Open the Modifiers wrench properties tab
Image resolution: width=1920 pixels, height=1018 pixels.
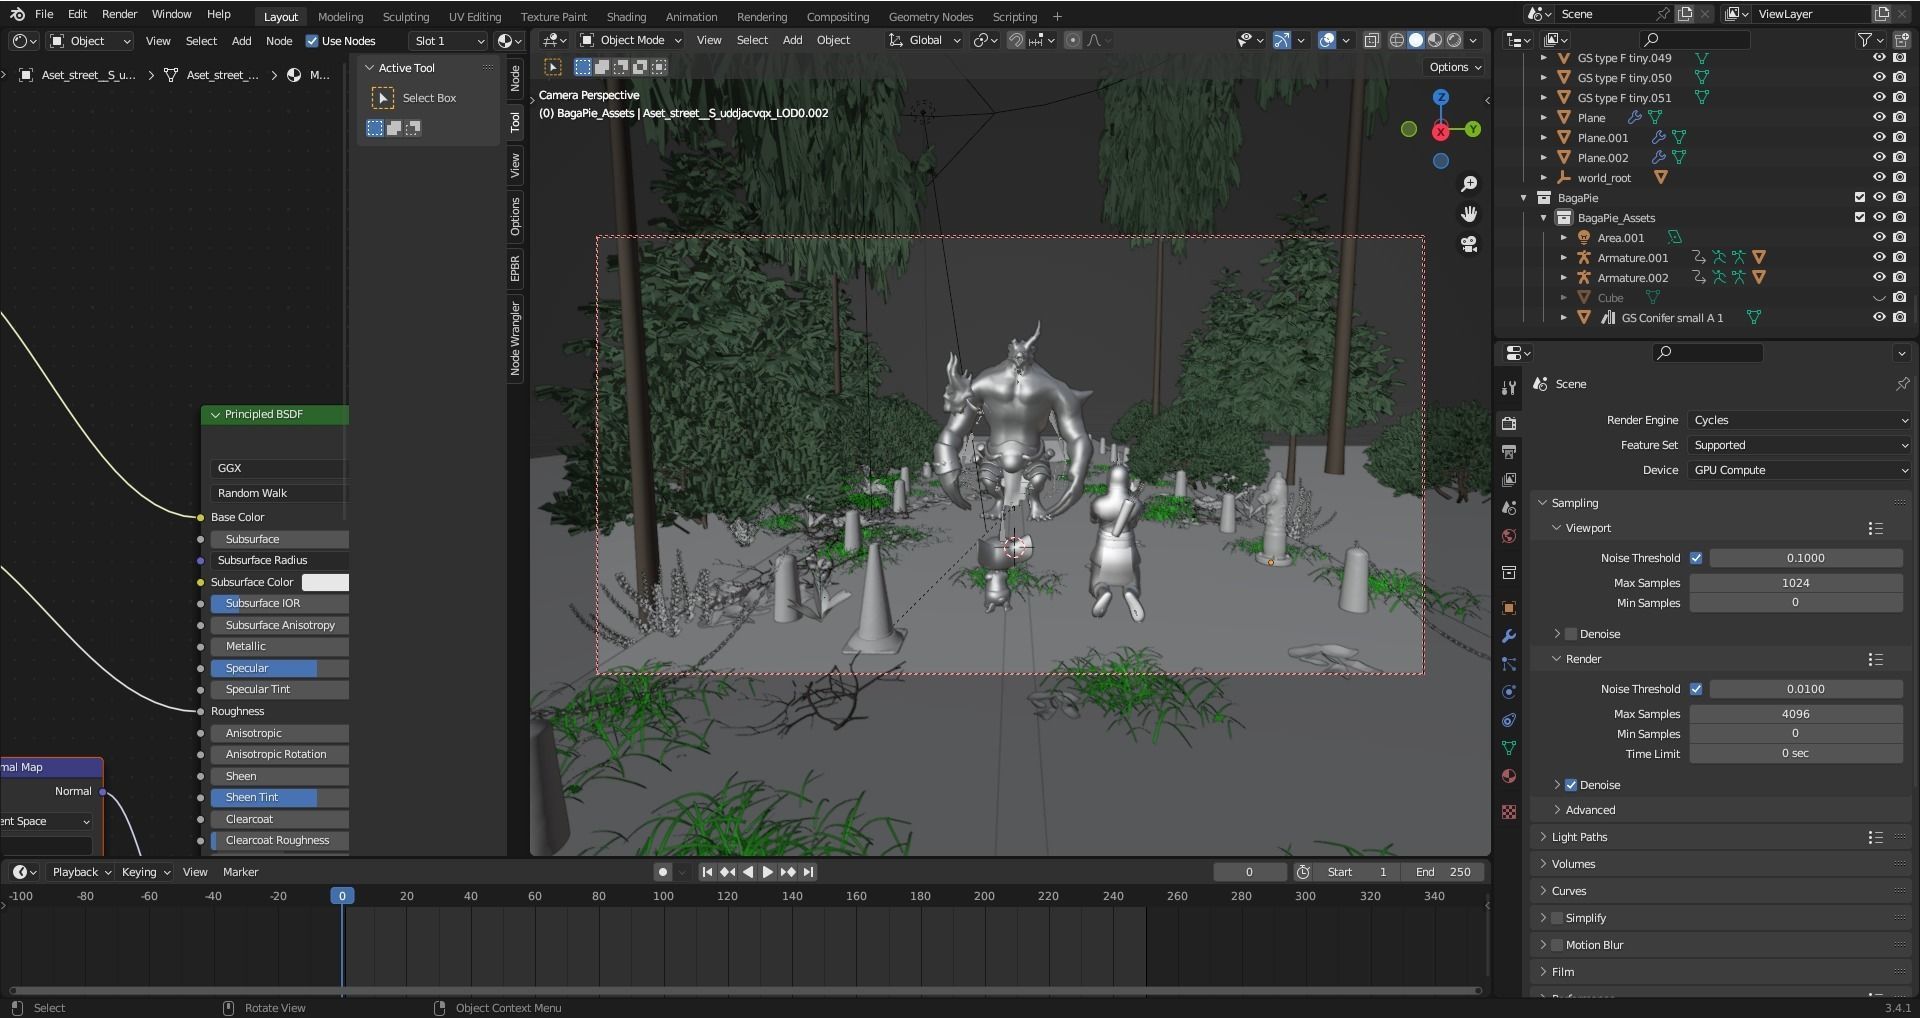point(1509,636)
